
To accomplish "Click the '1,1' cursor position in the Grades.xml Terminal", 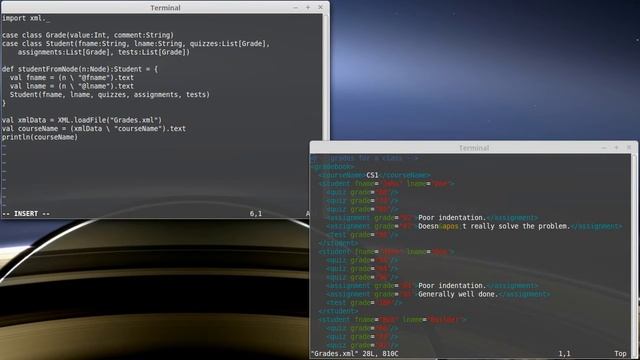I will [564, 353].
